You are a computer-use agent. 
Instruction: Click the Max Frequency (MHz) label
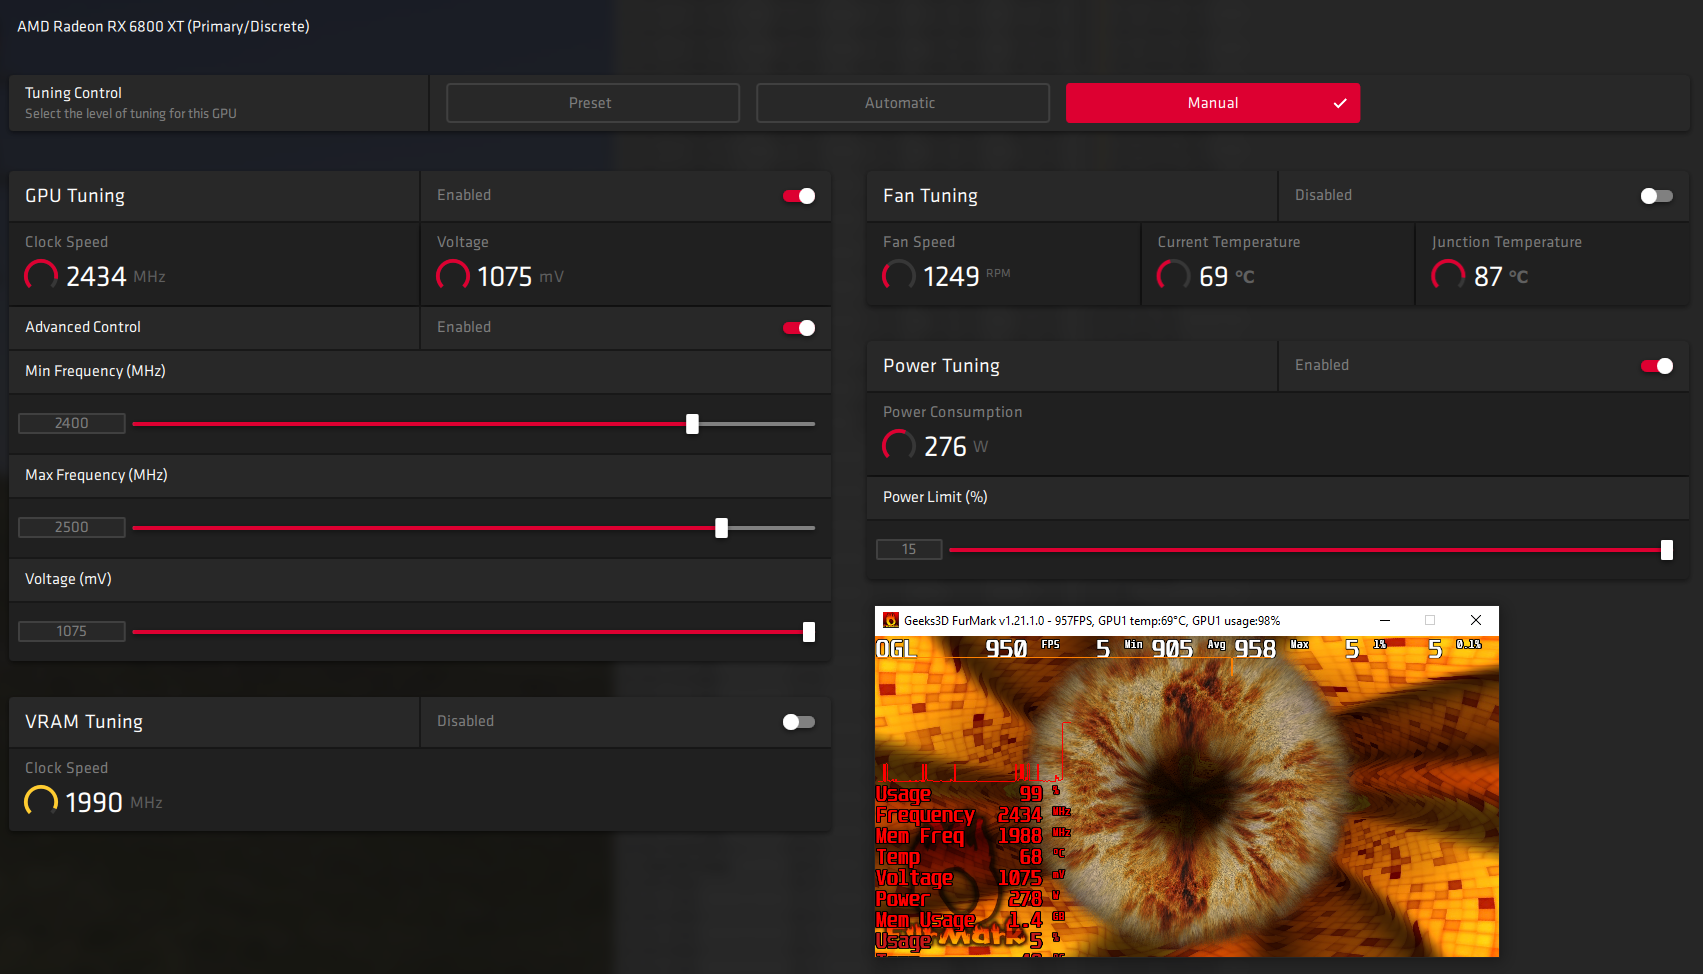coord(96,475)
